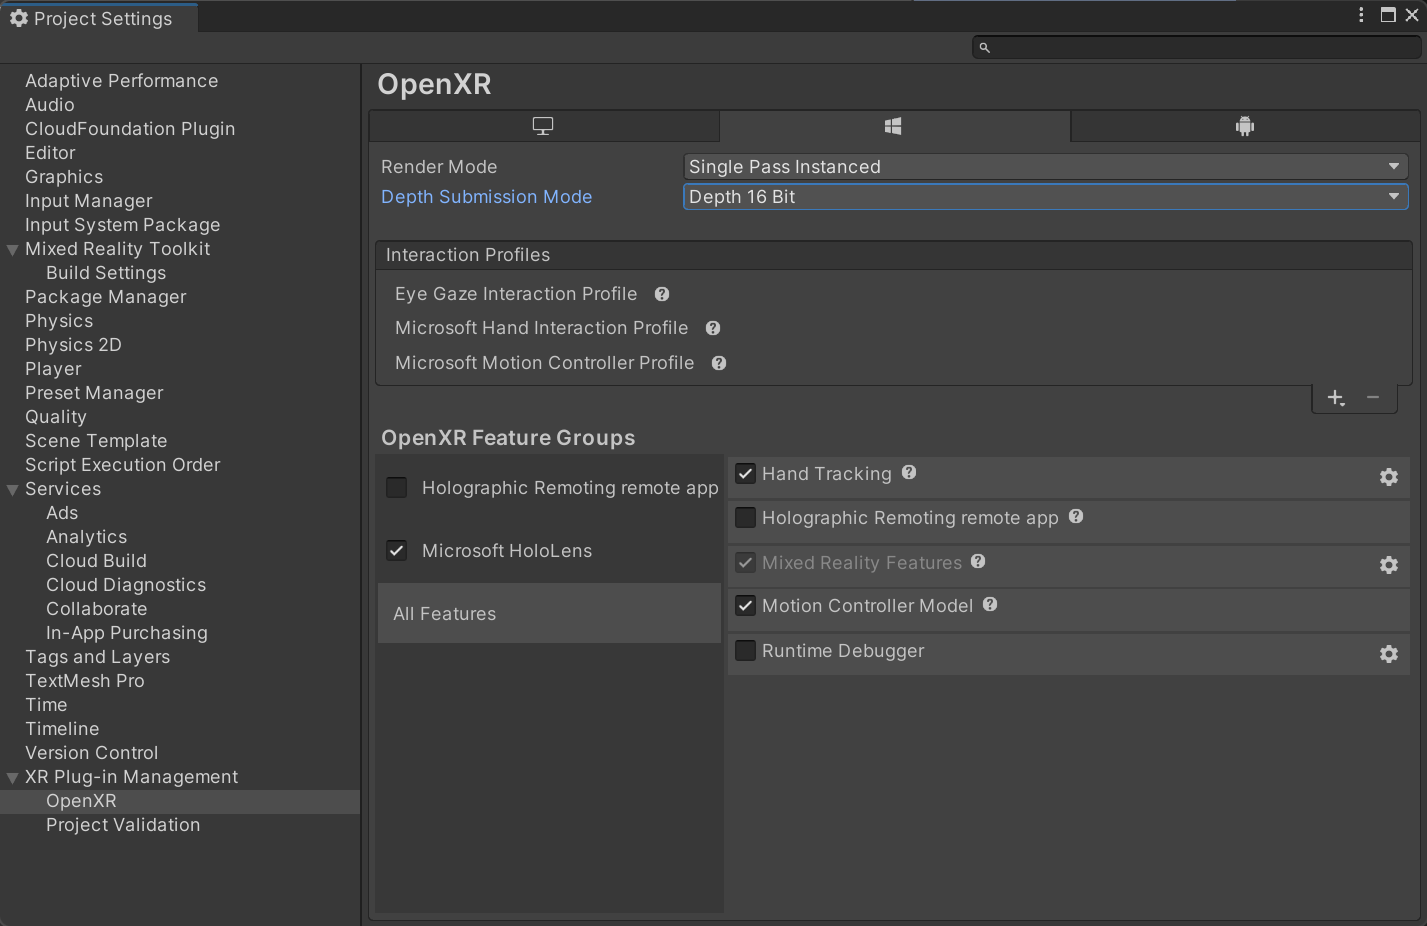Image resolution: width=1427 pixels, height=926 pixels.
Task: Click the Depth Submission Mode label
Action: [x=486, y=197]
